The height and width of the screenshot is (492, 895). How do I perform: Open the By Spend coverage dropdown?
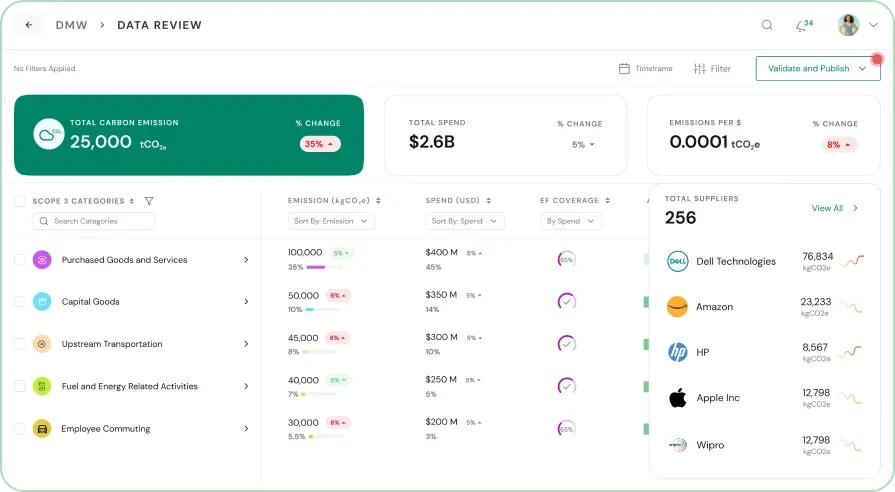click(571, 221)
